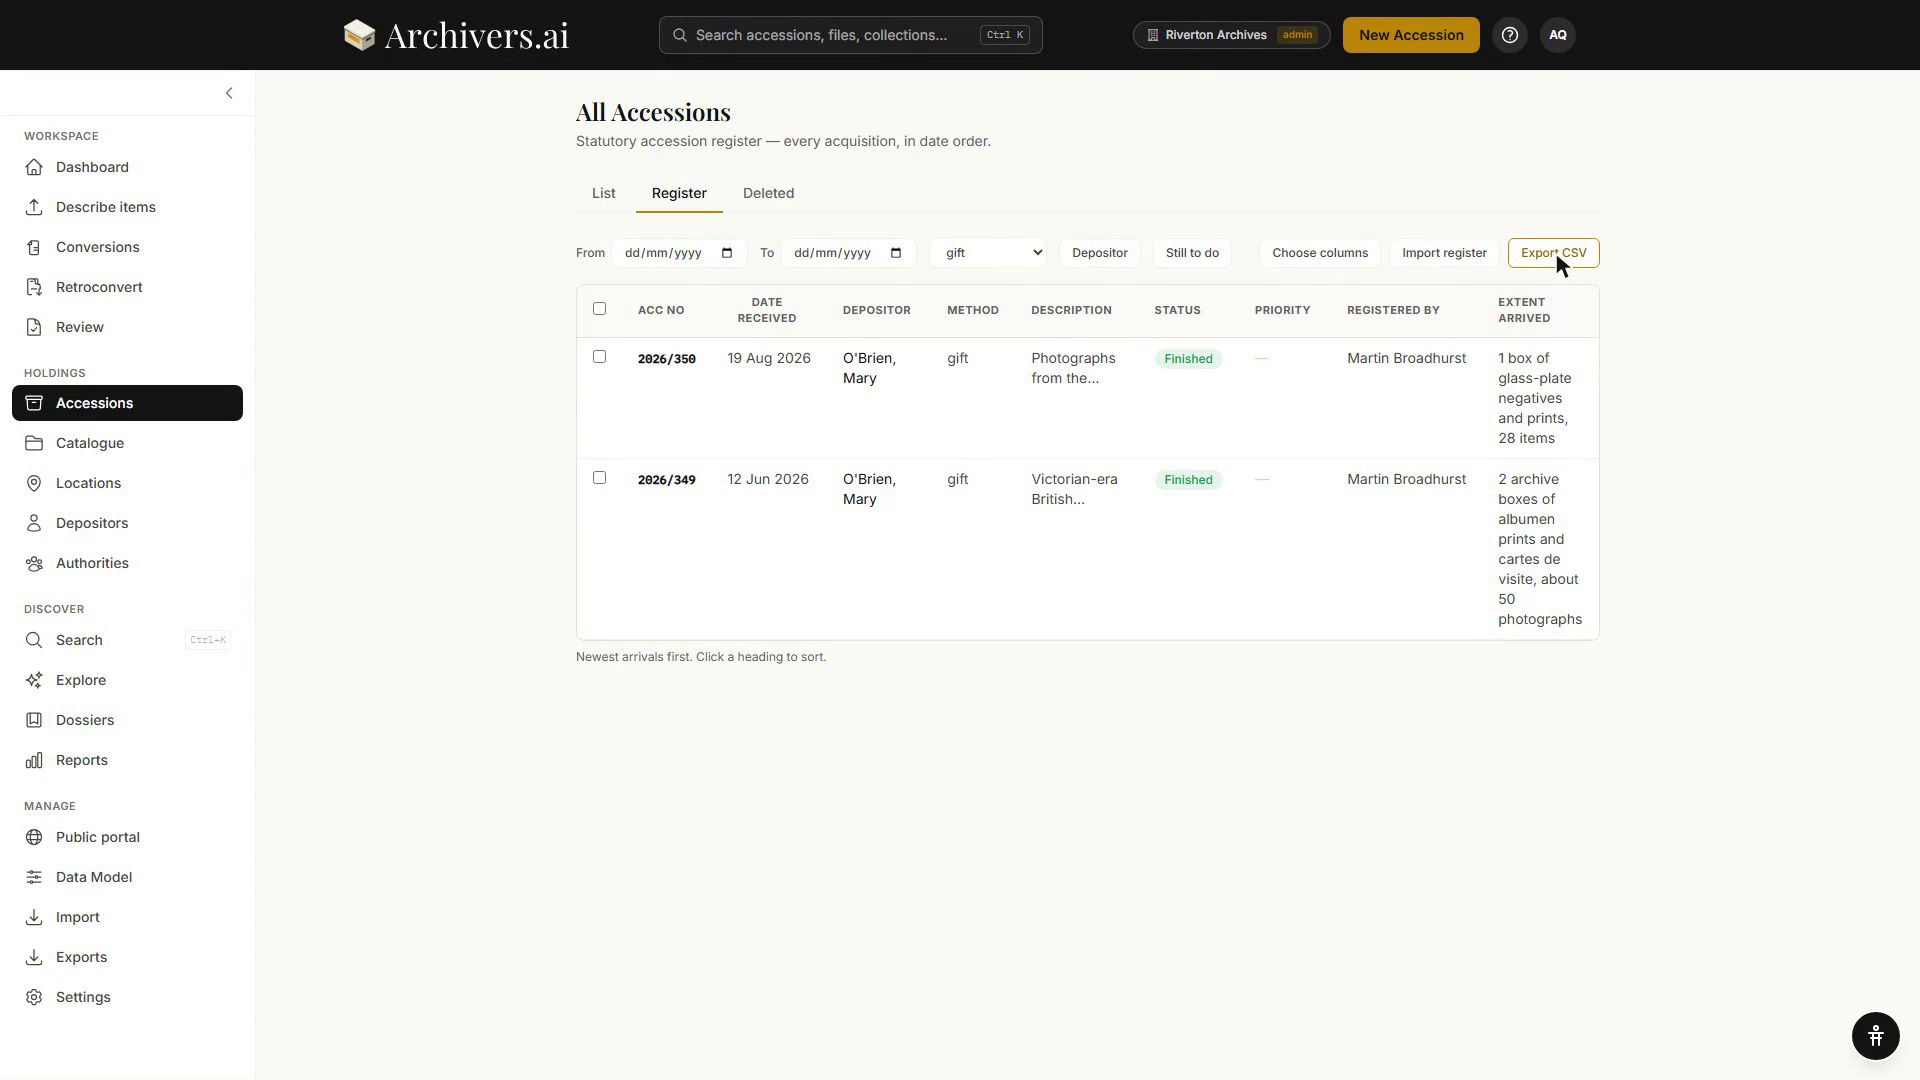
Task: Collapse the sidebar with the chevron arrow
Action: pyautogui.click(x=229, y=93)
